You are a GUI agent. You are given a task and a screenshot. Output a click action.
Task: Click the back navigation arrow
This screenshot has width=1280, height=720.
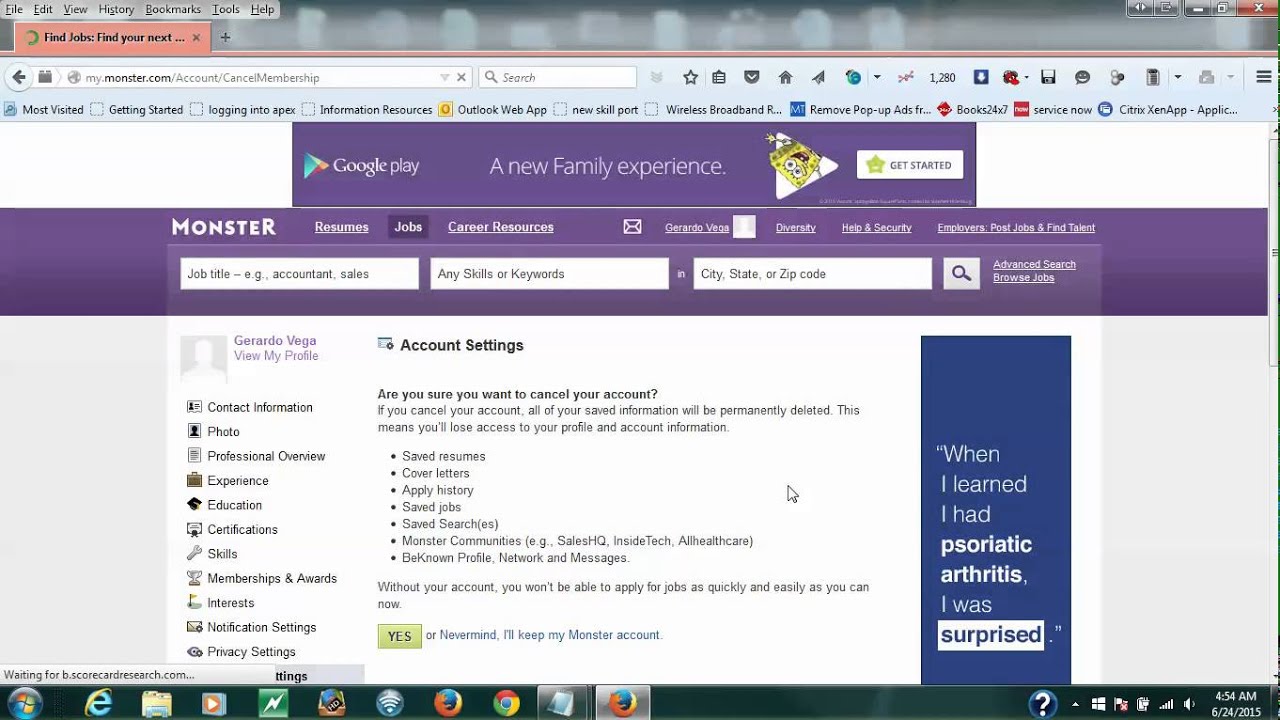coord(19,77)
